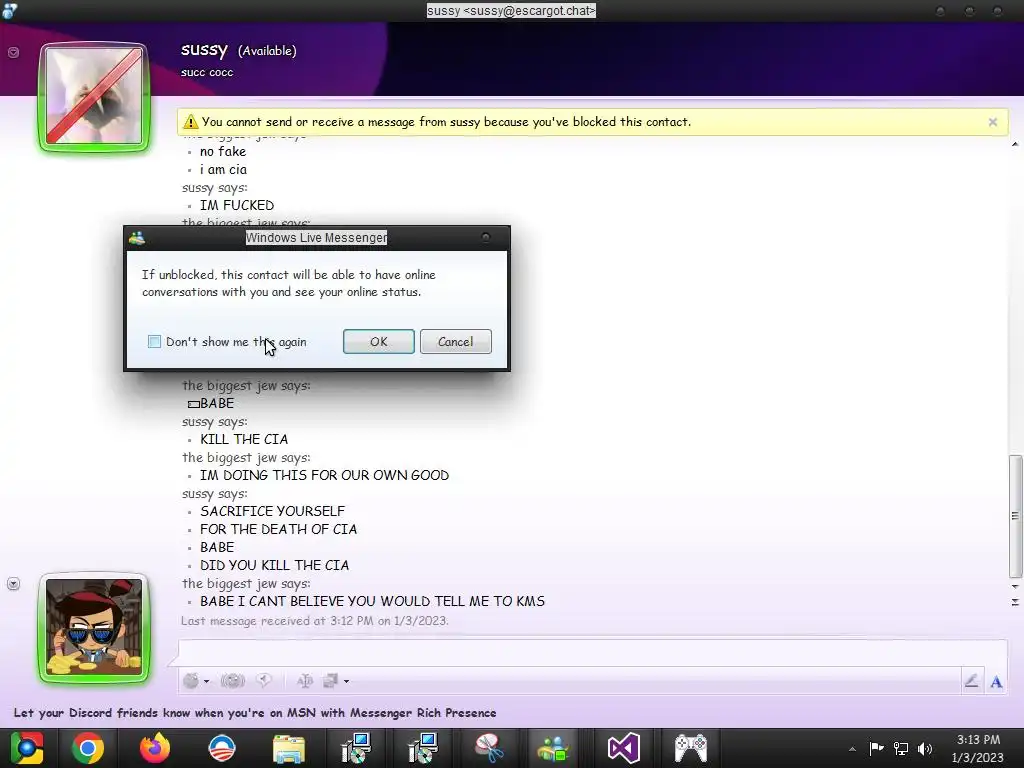
Task: Click the Messenger icon in window title bar
Action: [9, 10]
